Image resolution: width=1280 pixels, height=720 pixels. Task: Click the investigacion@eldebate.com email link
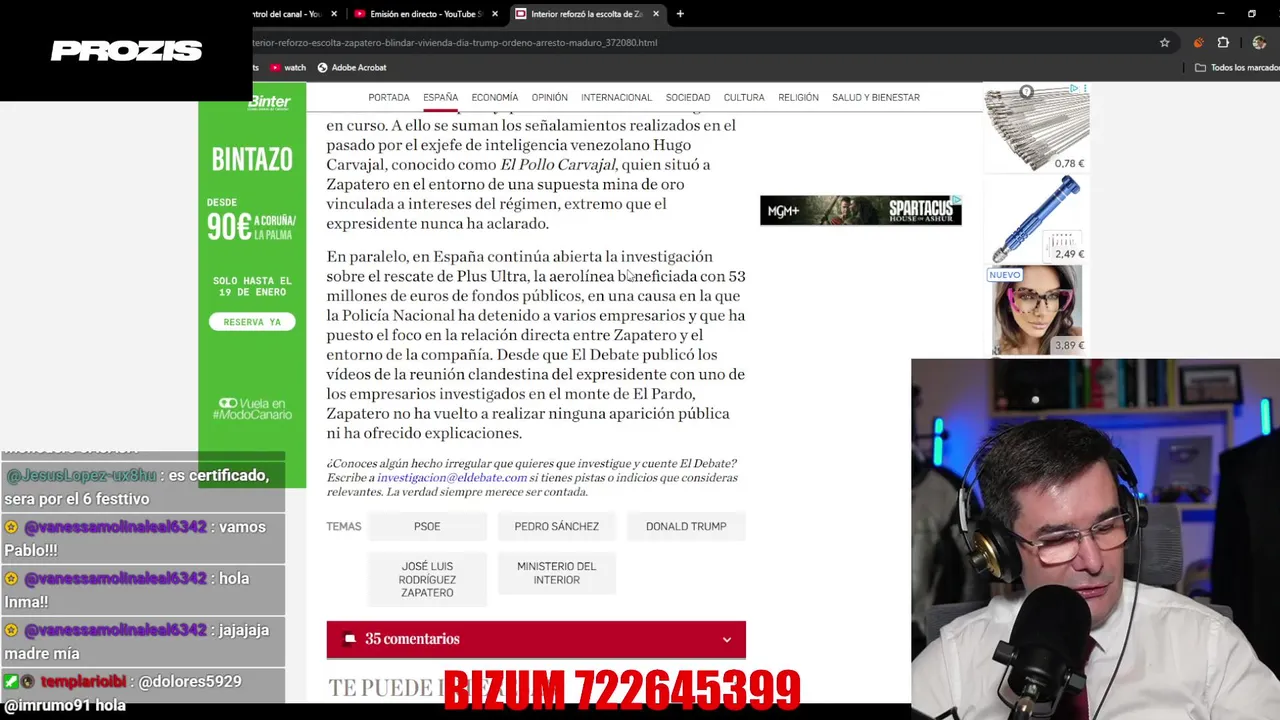[x=452, y=478]
